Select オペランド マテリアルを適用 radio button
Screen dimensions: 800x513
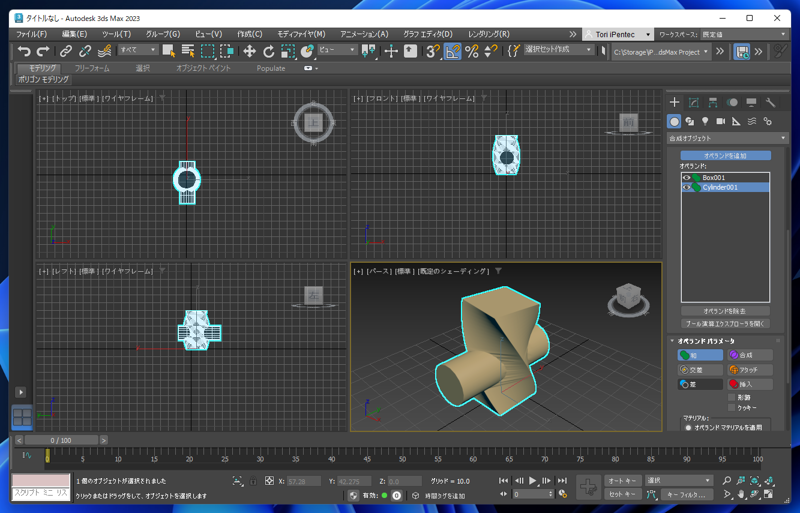coord(688,427)
